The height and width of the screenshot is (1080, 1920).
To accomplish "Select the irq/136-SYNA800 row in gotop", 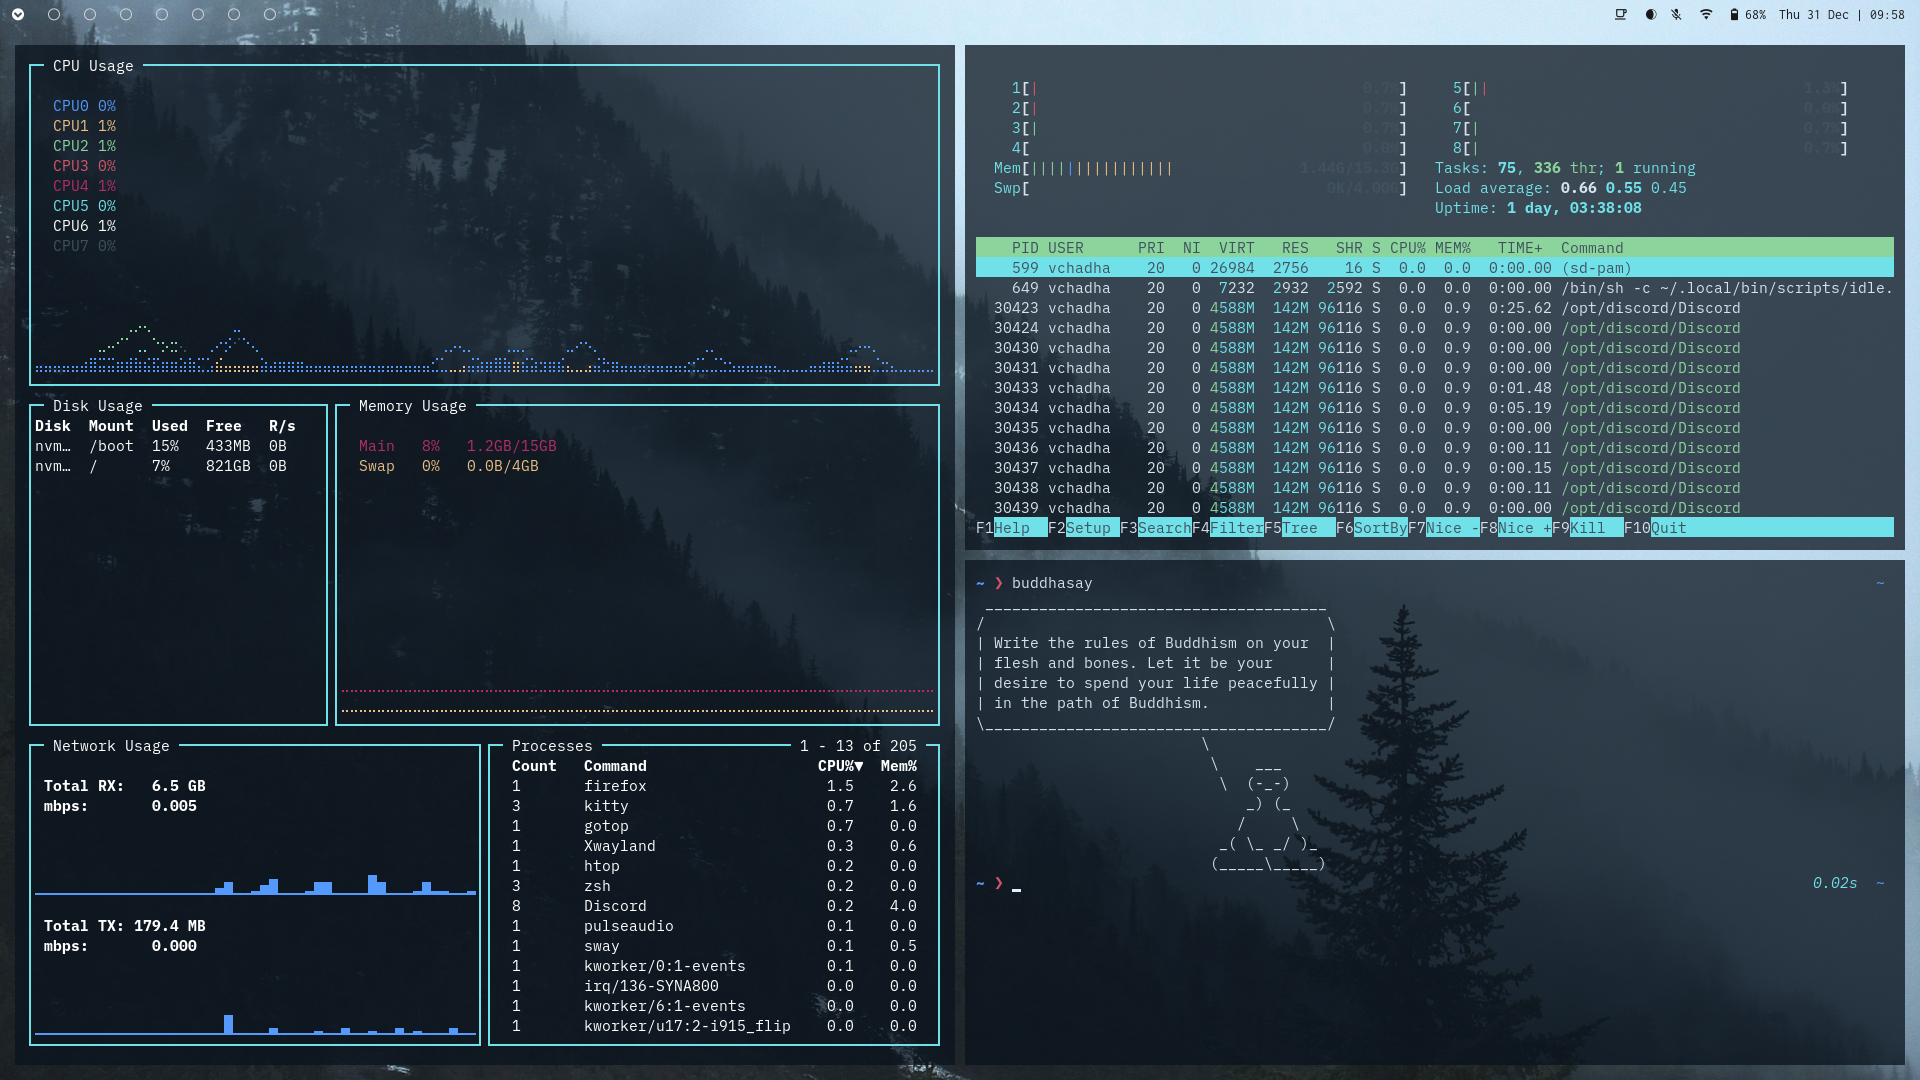I will click(x=714, y=986).
